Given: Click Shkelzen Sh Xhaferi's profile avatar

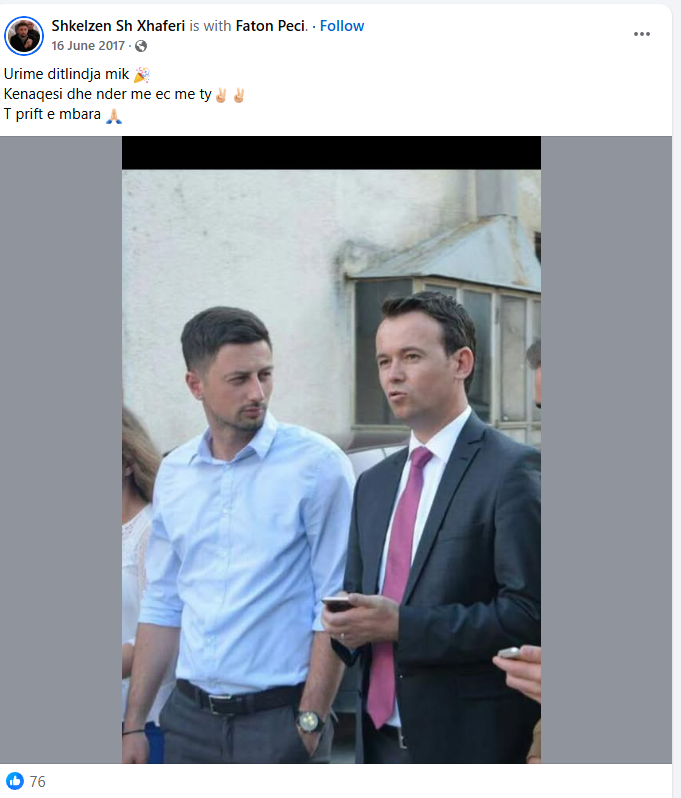Looking at the screenshot, I should 24,36.
